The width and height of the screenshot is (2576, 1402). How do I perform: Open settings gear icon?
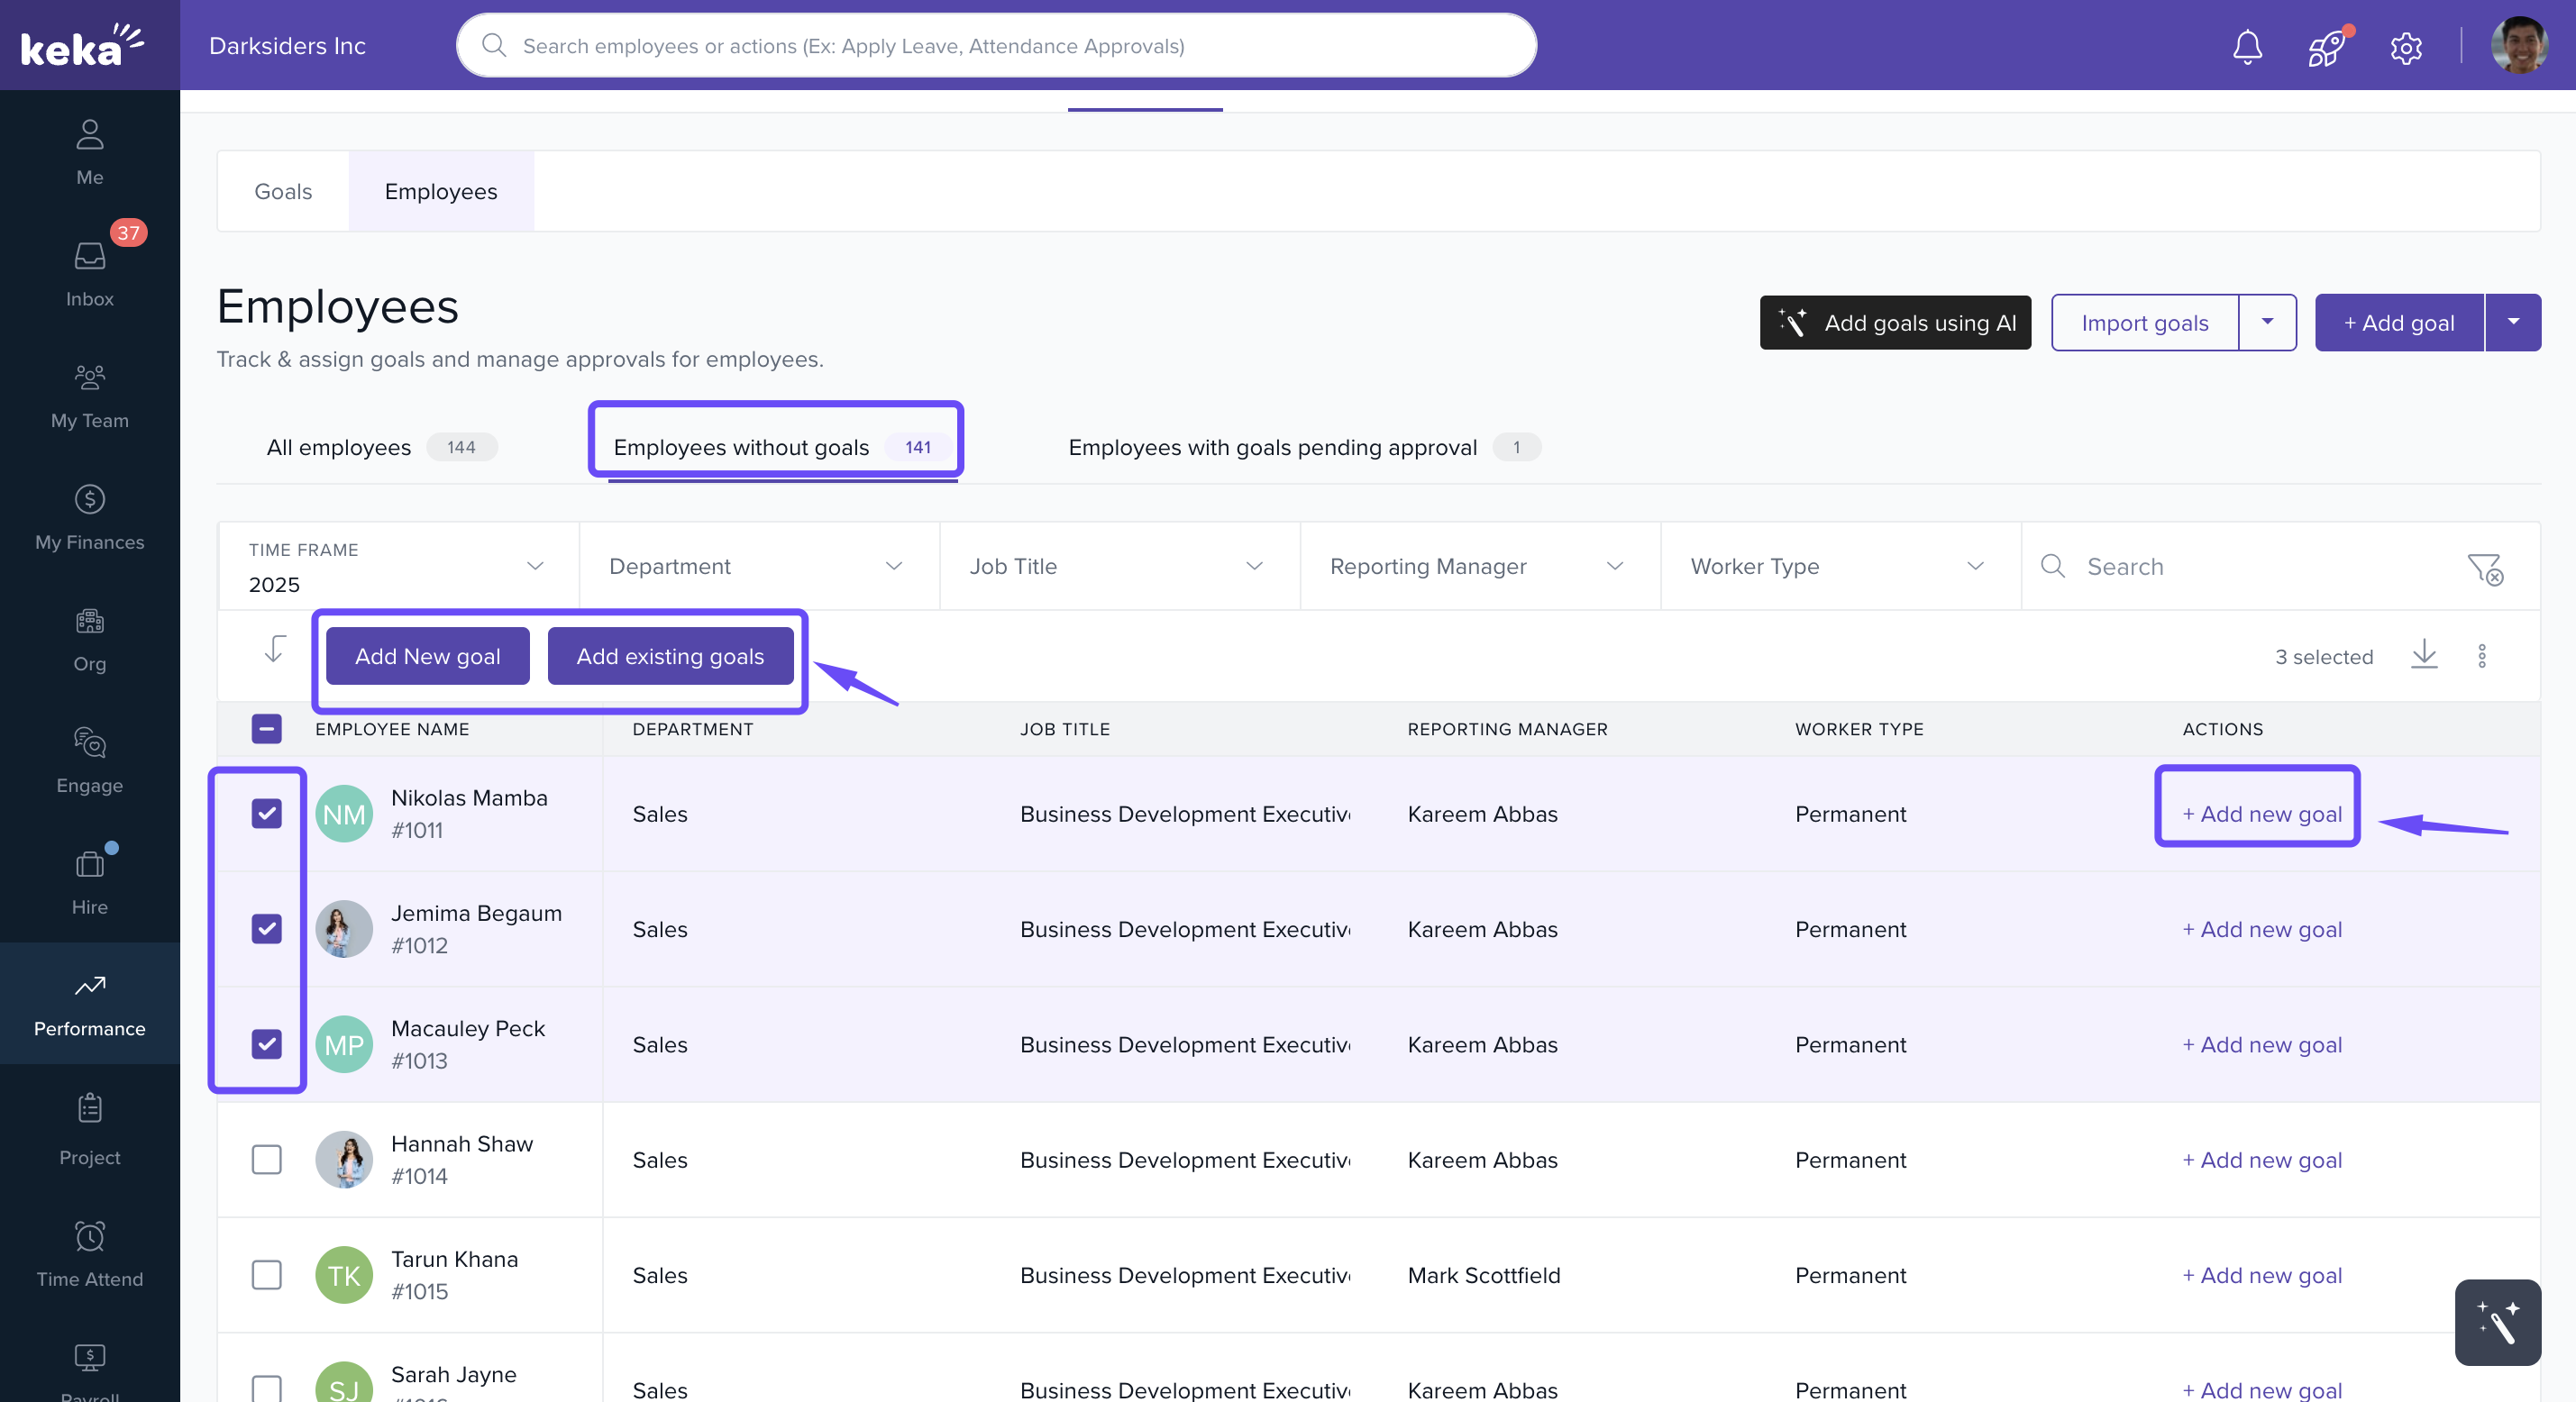pos(2405,47)
